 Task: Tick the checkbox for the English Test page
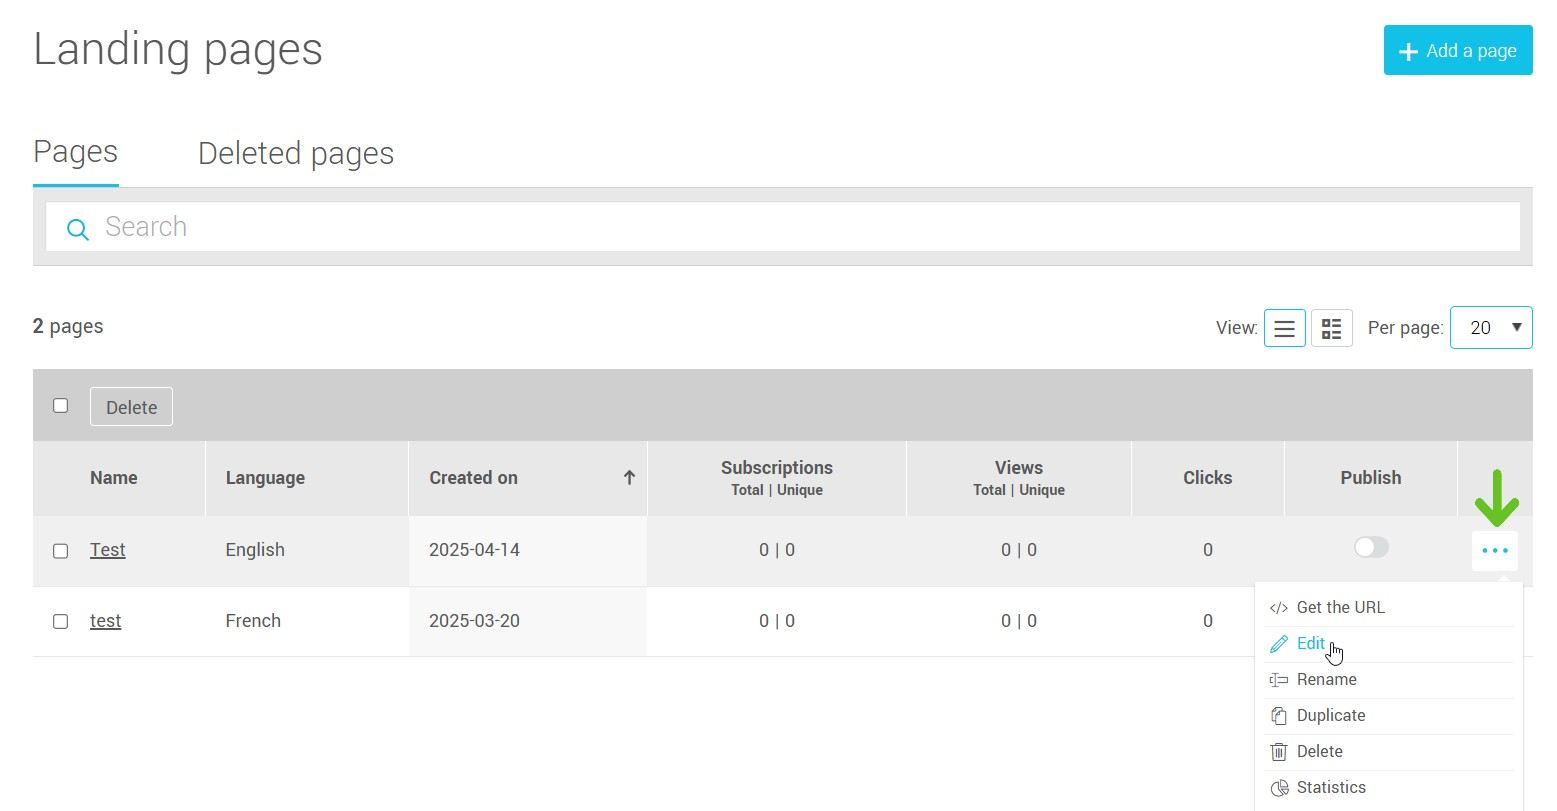pos(61,551)
